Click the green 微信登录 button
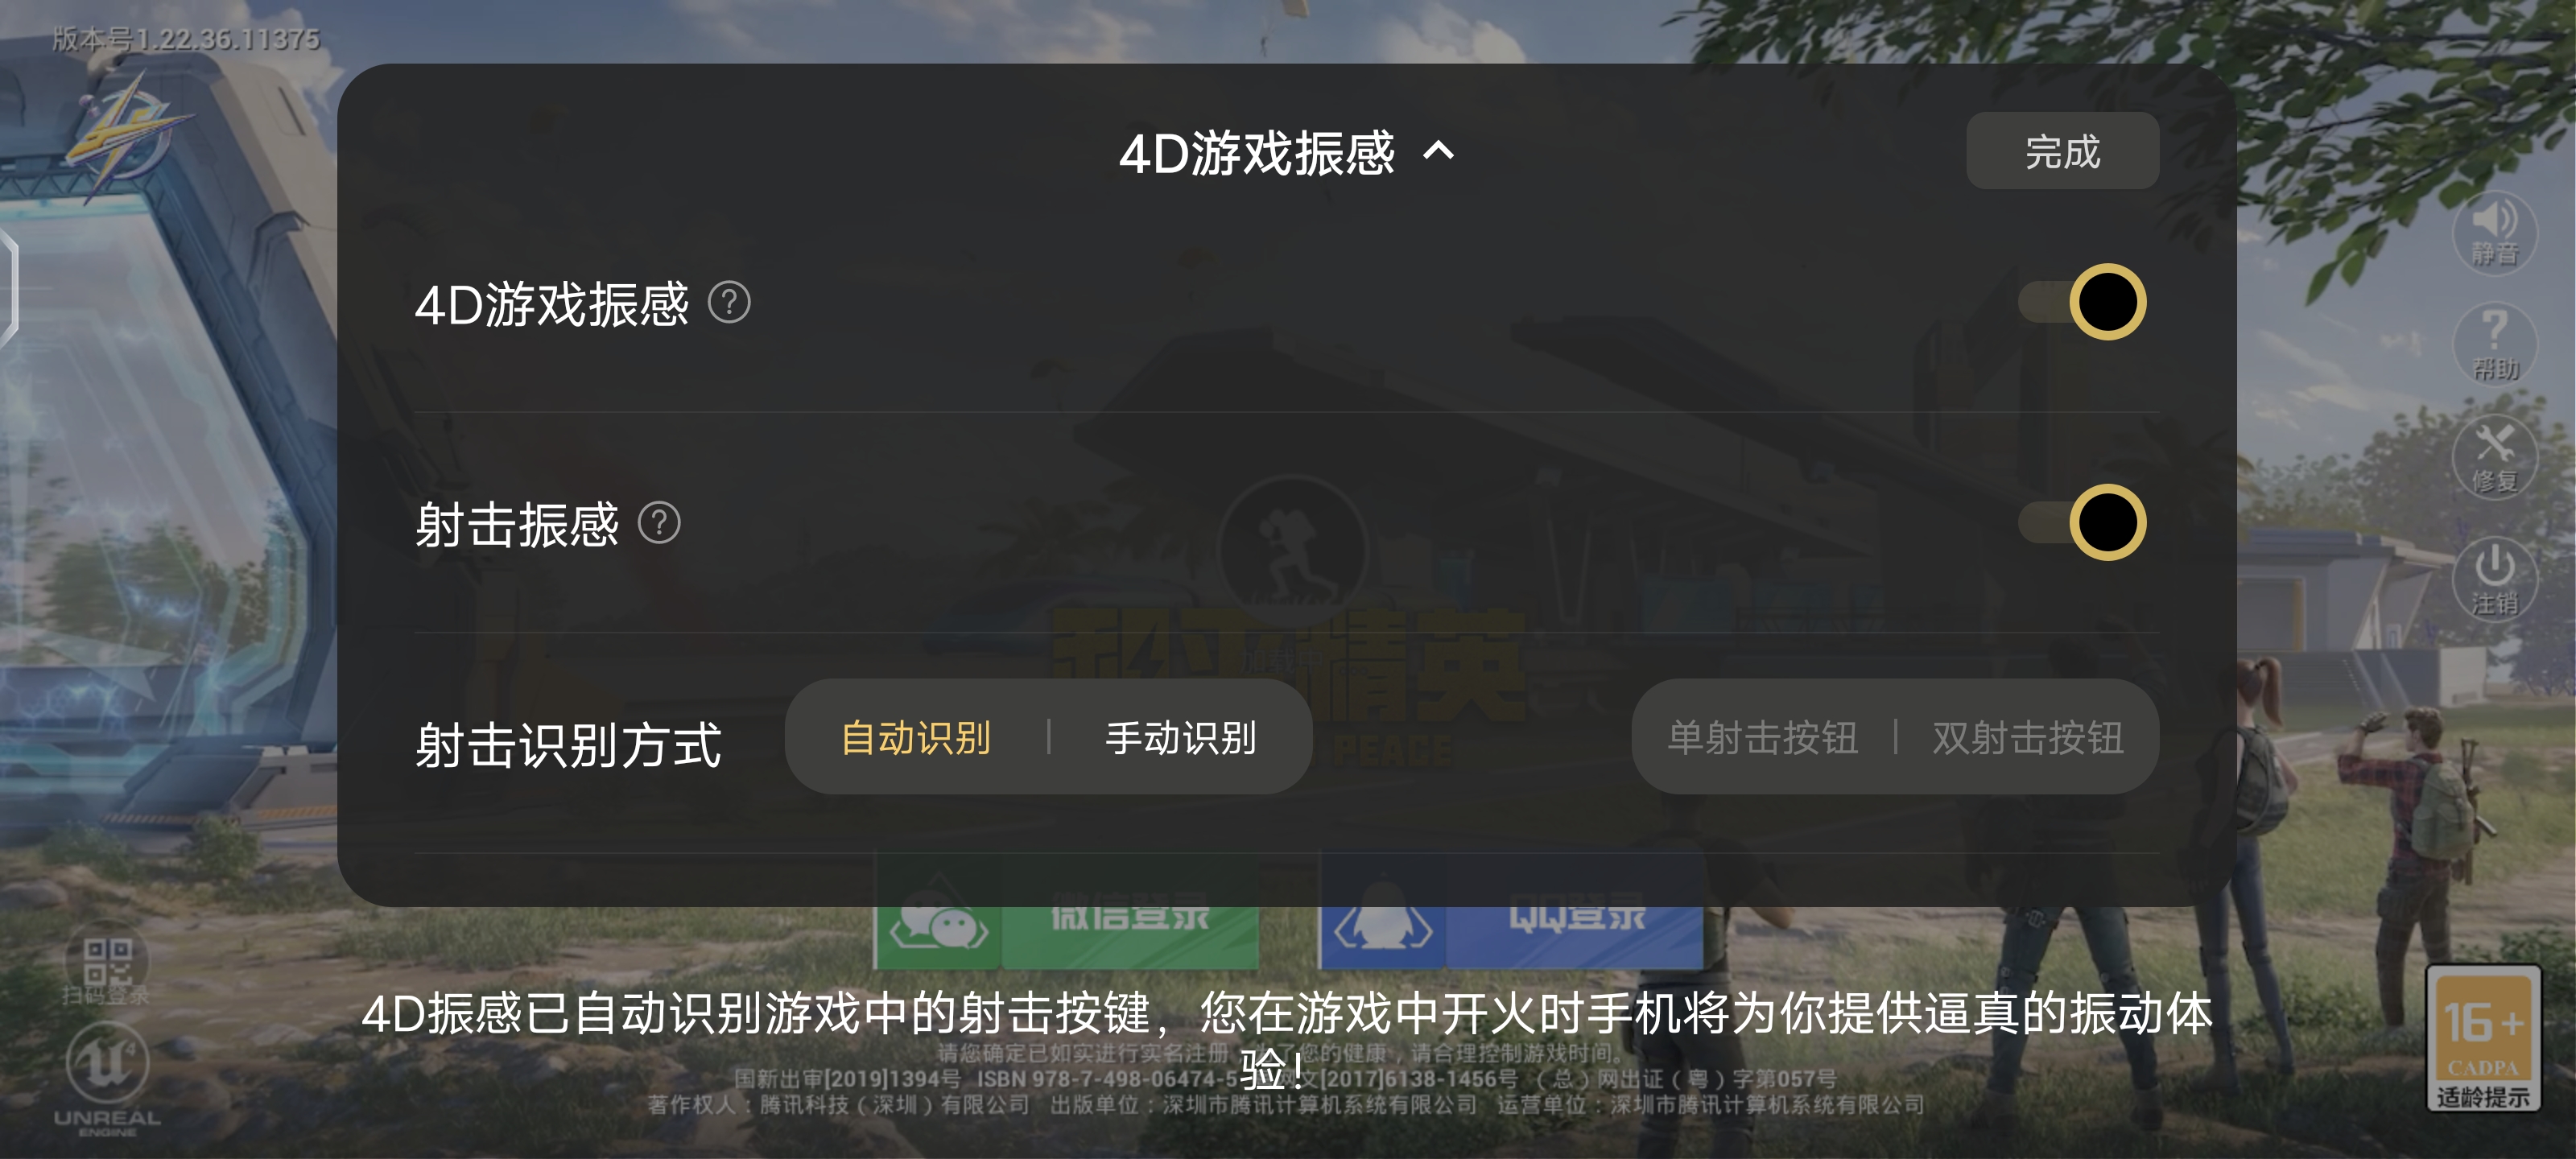This screenshot has height=1159, width=2576. (1066, 936)
